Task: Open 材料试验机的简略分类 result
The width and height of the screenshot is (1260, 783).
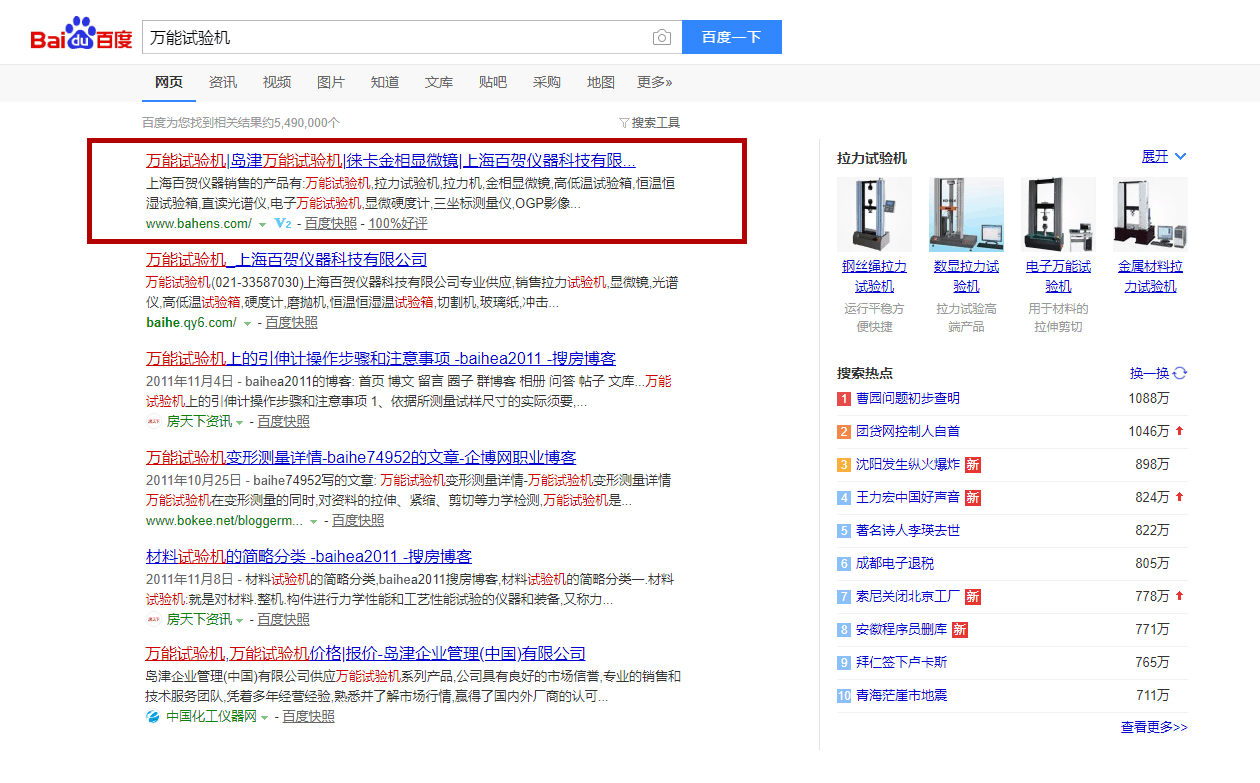Action: pos(309,557)
